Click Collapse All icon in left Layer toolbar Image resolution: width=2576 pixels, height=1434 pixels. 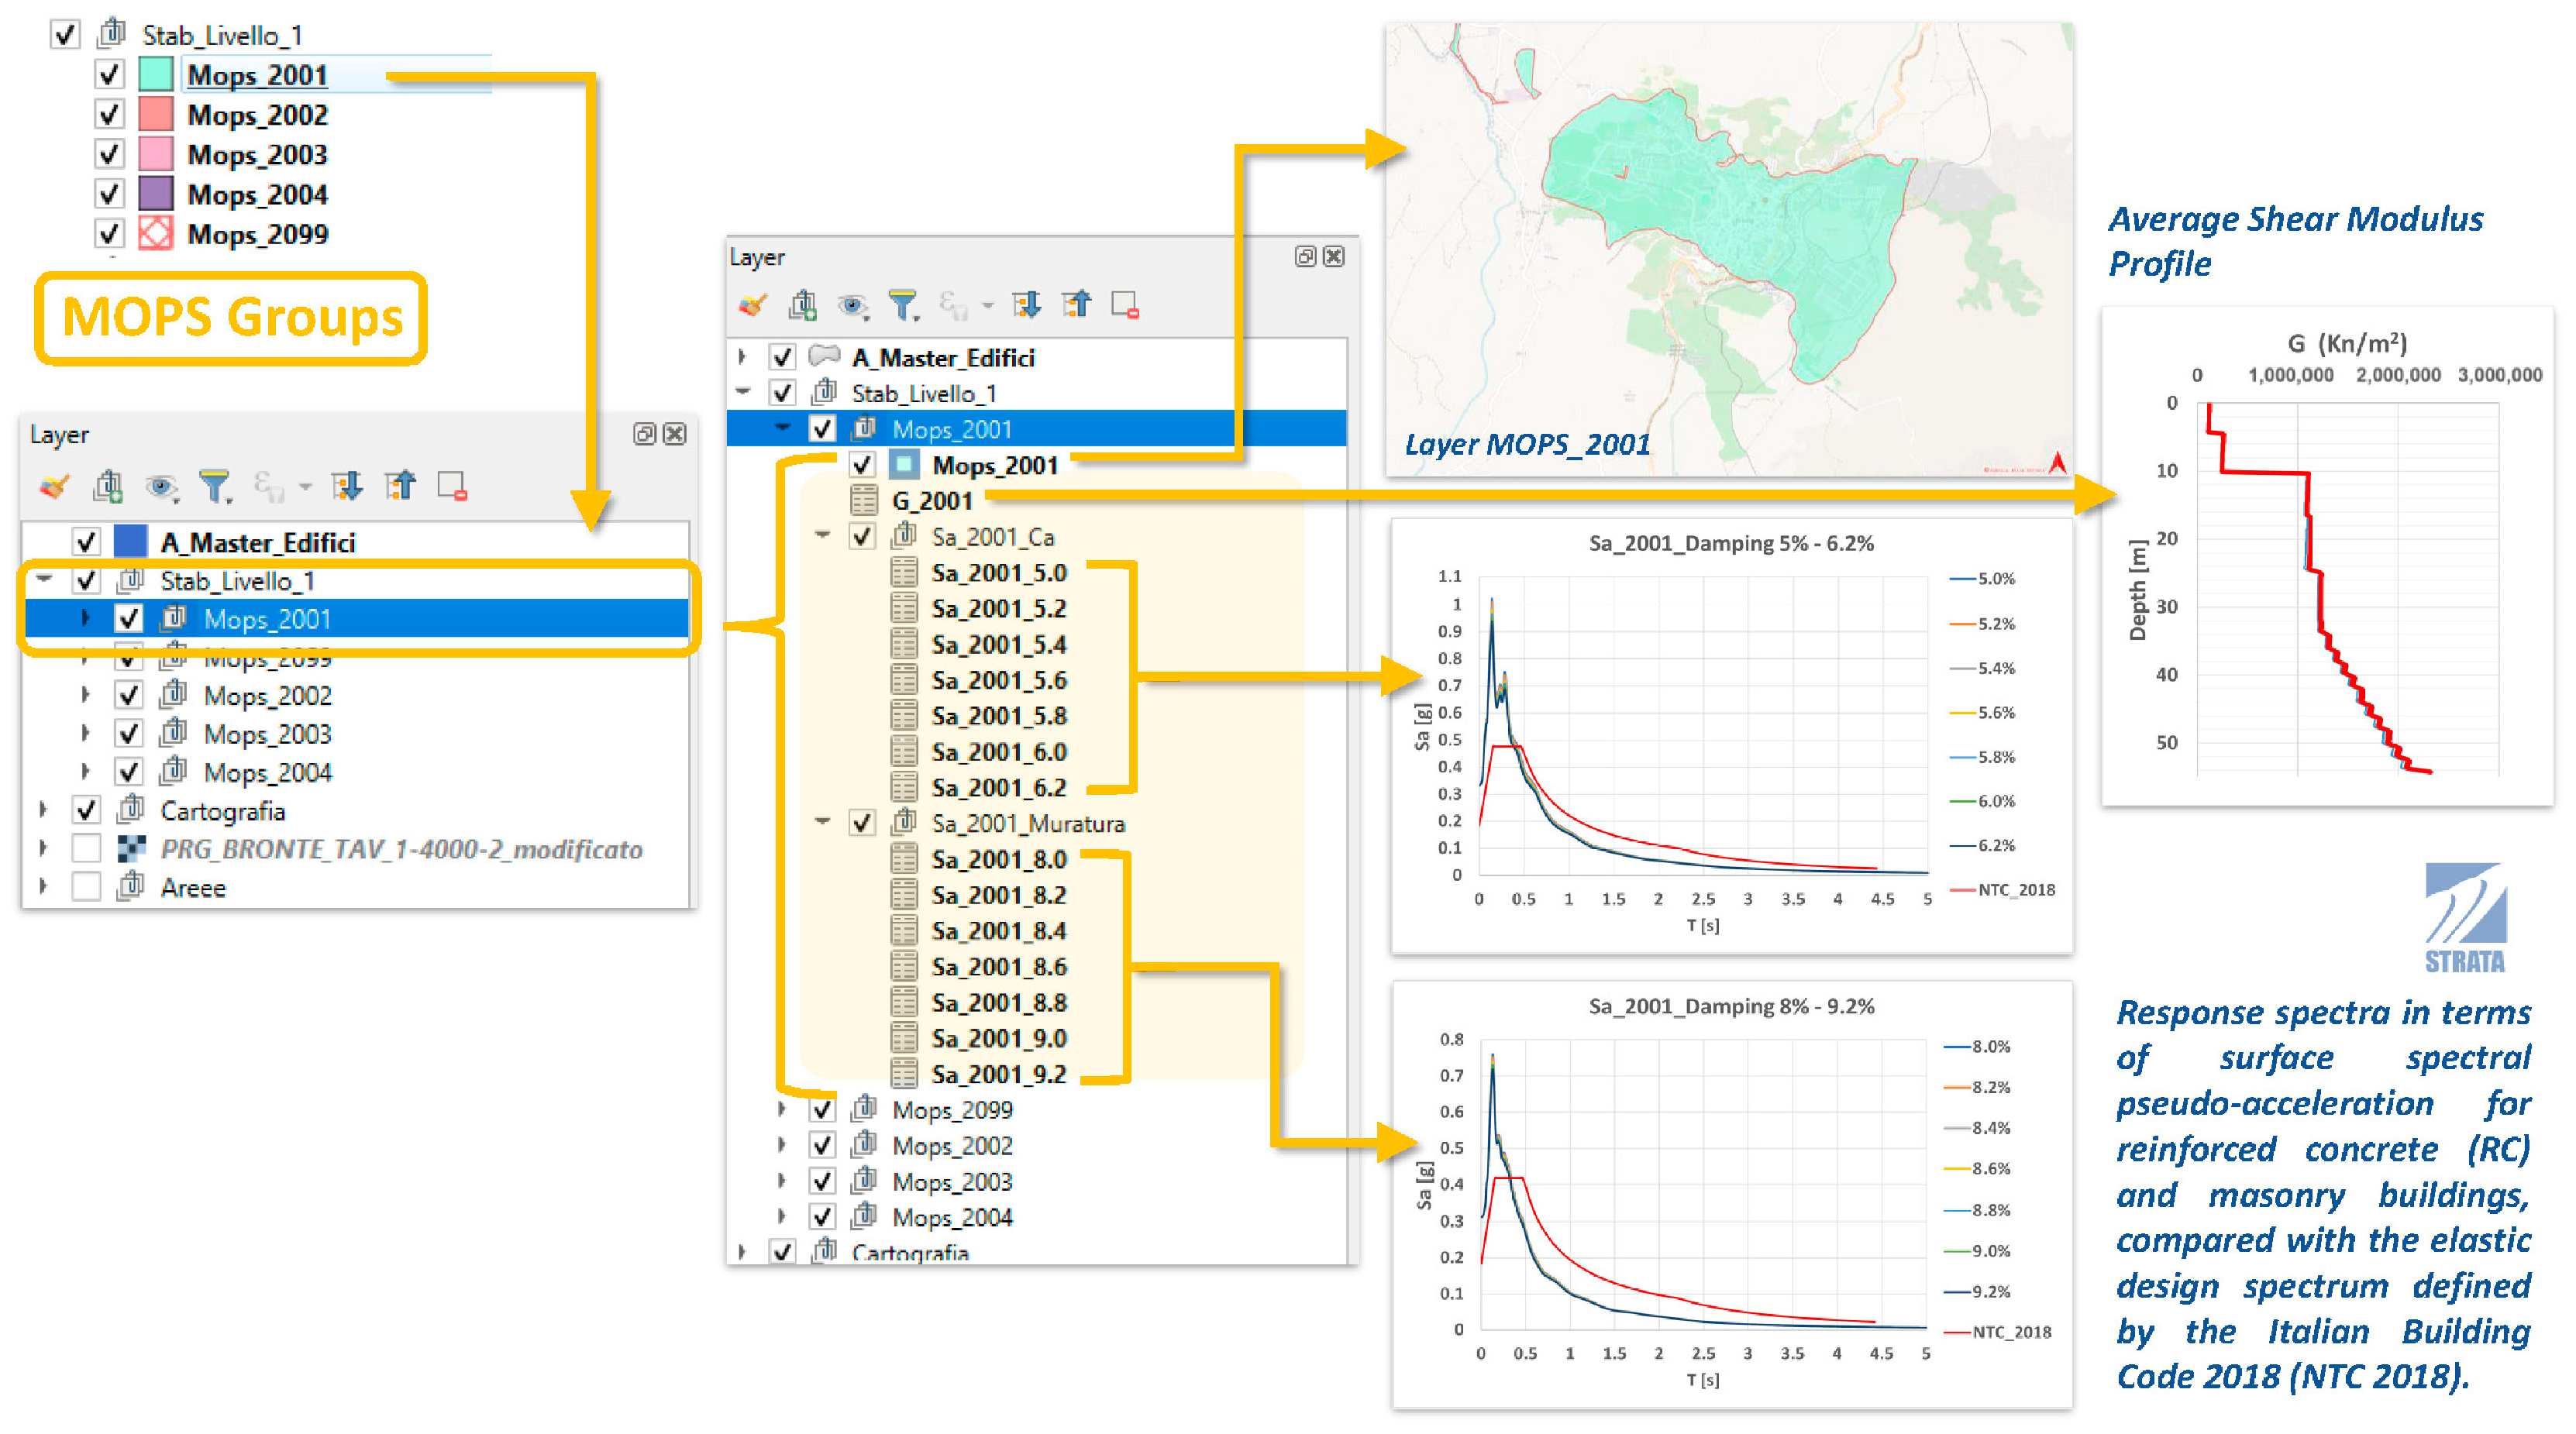coord(400,487)
